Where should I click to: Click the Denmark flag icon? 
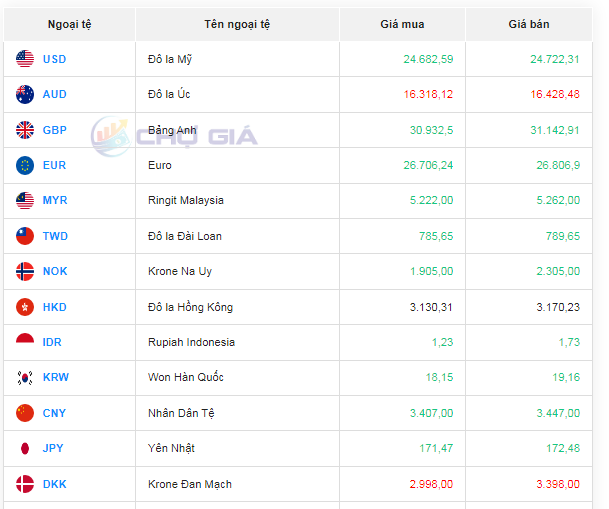[25, 484]
